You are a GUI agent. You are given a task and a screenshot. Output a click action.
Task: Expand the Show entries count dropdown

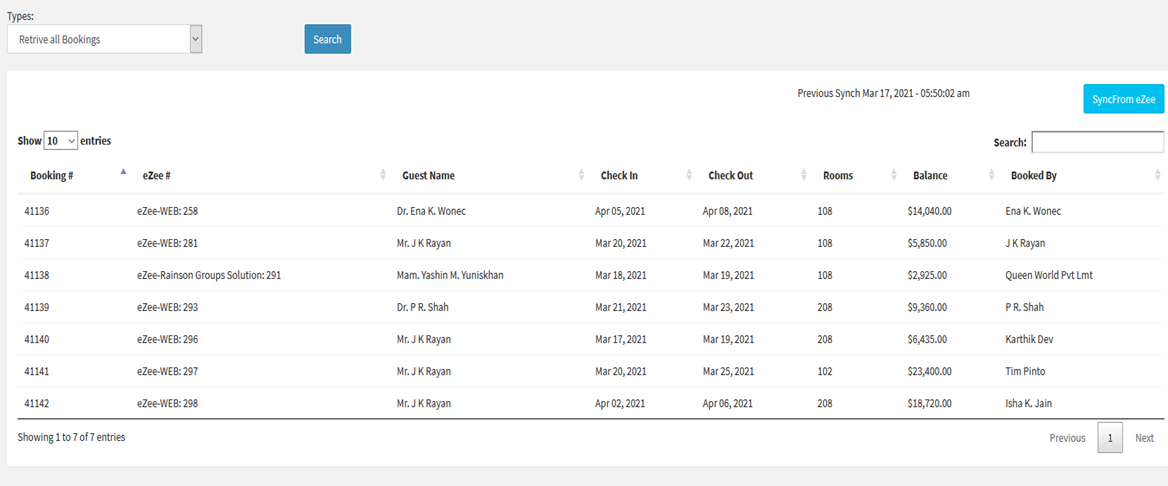tap(60, 140)
